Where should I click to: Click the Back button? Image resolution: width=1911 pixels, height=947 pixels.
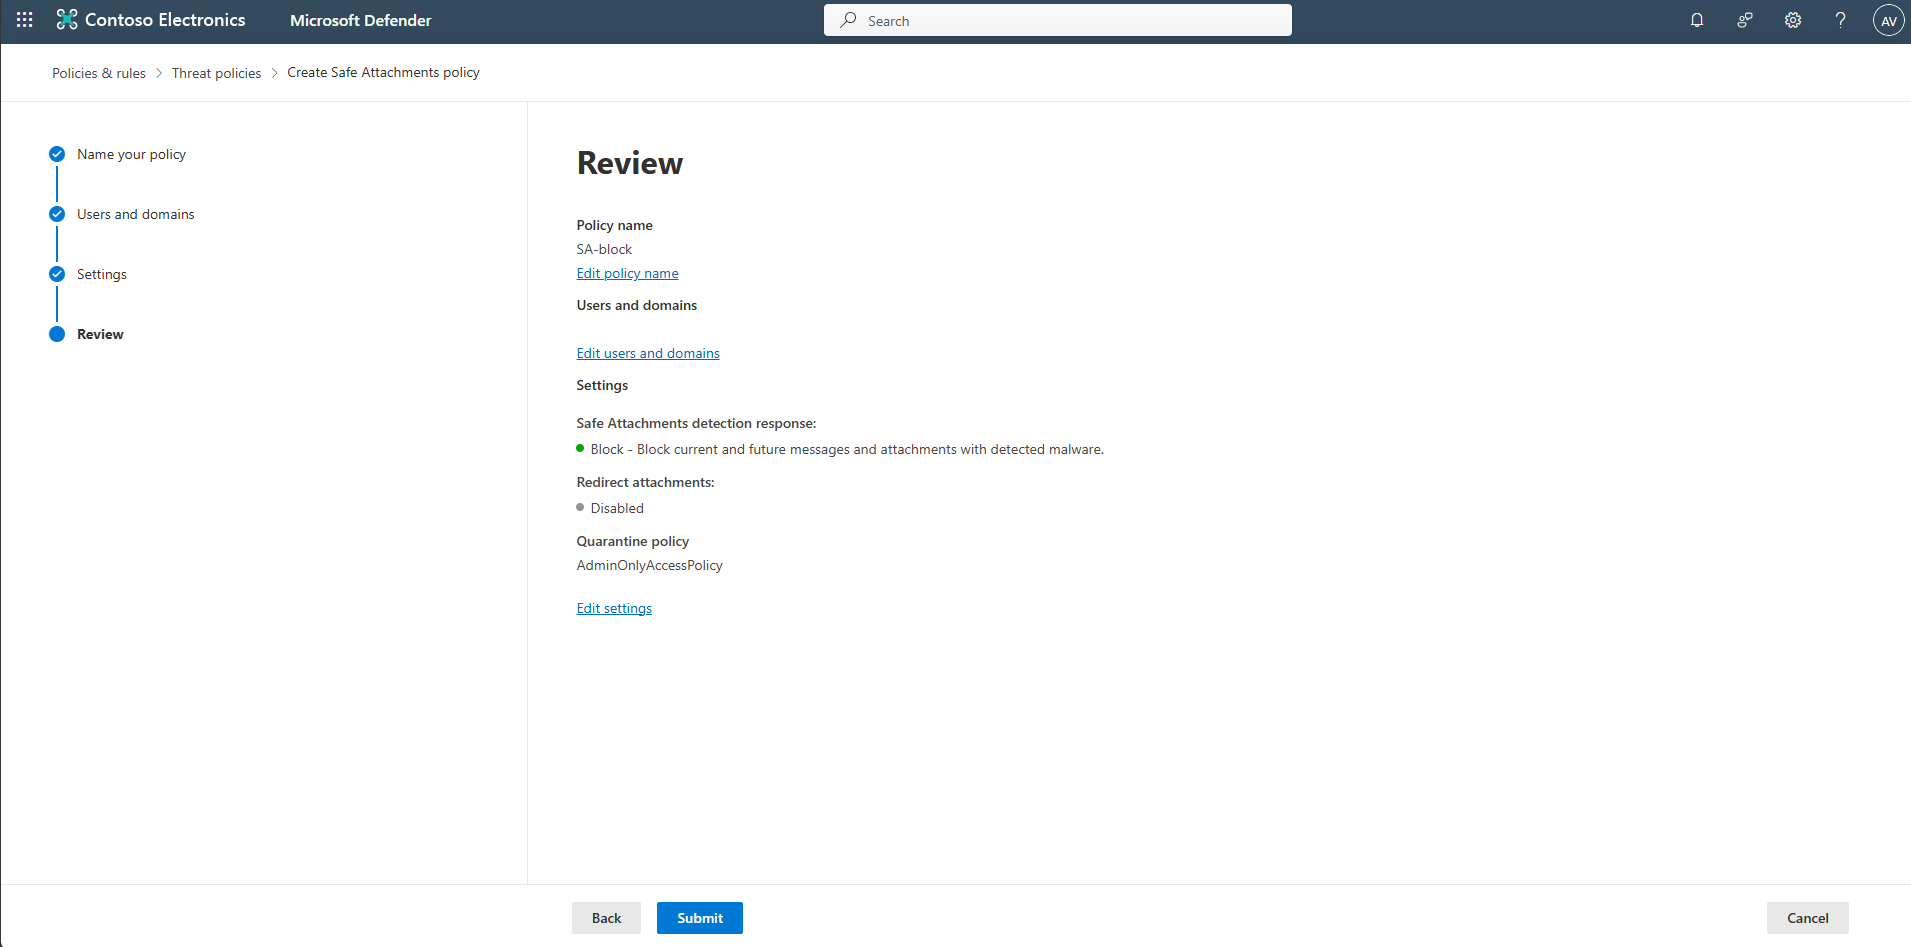(606, 918)
